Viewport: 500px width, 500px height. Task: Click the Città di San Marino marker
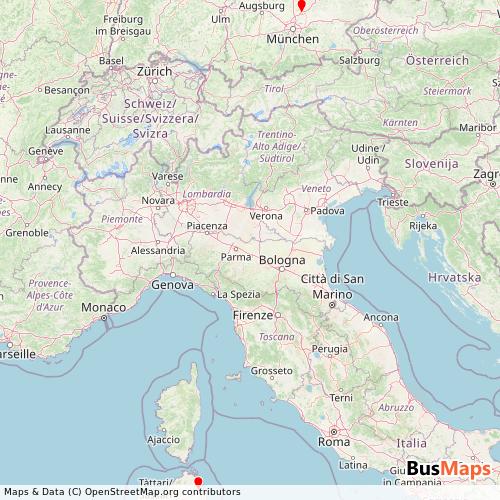(x=332, y=305)
